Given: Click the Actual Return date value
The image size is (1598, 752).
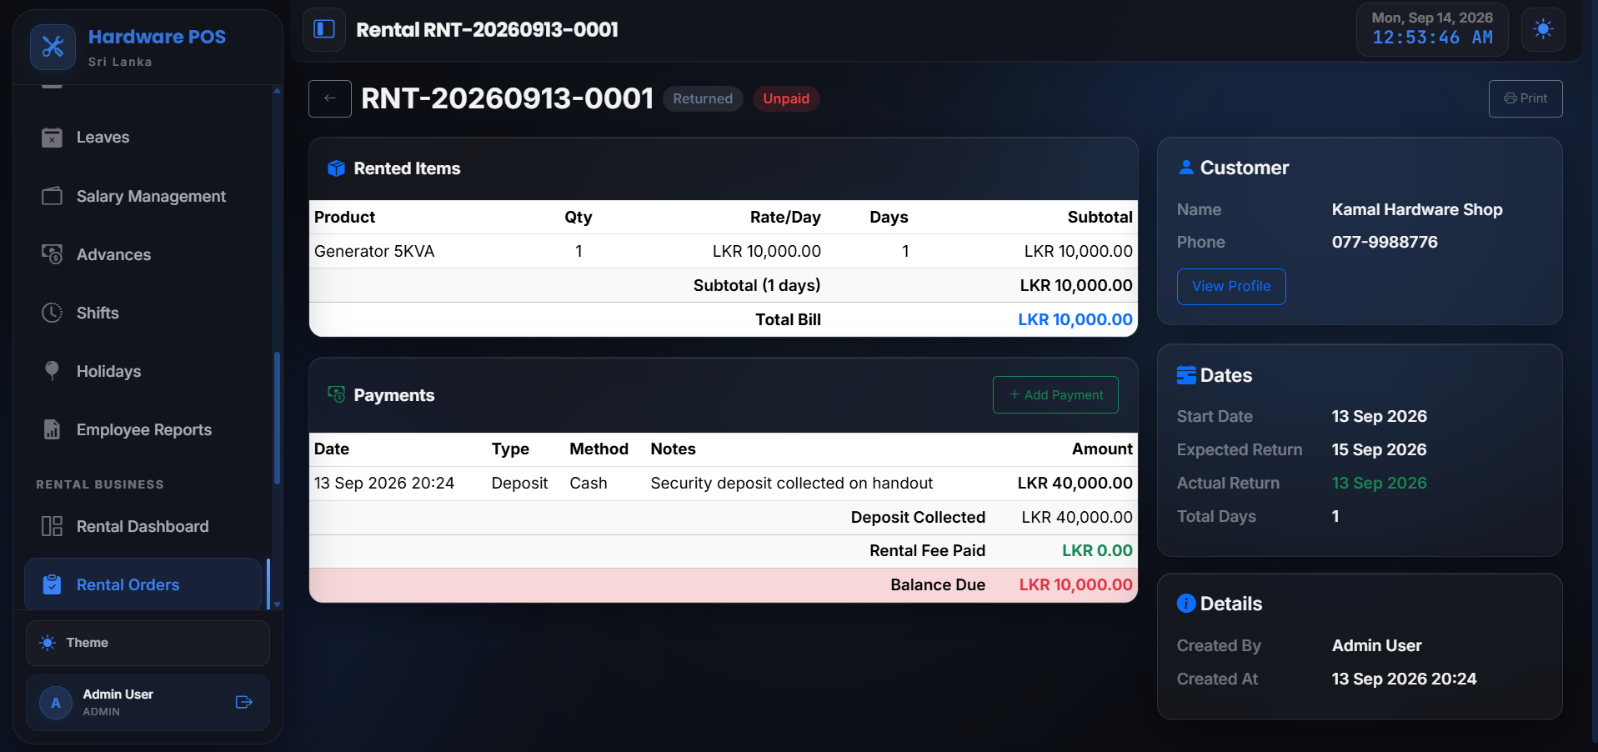Looking at the screenshot, I should click(1379, 483).
